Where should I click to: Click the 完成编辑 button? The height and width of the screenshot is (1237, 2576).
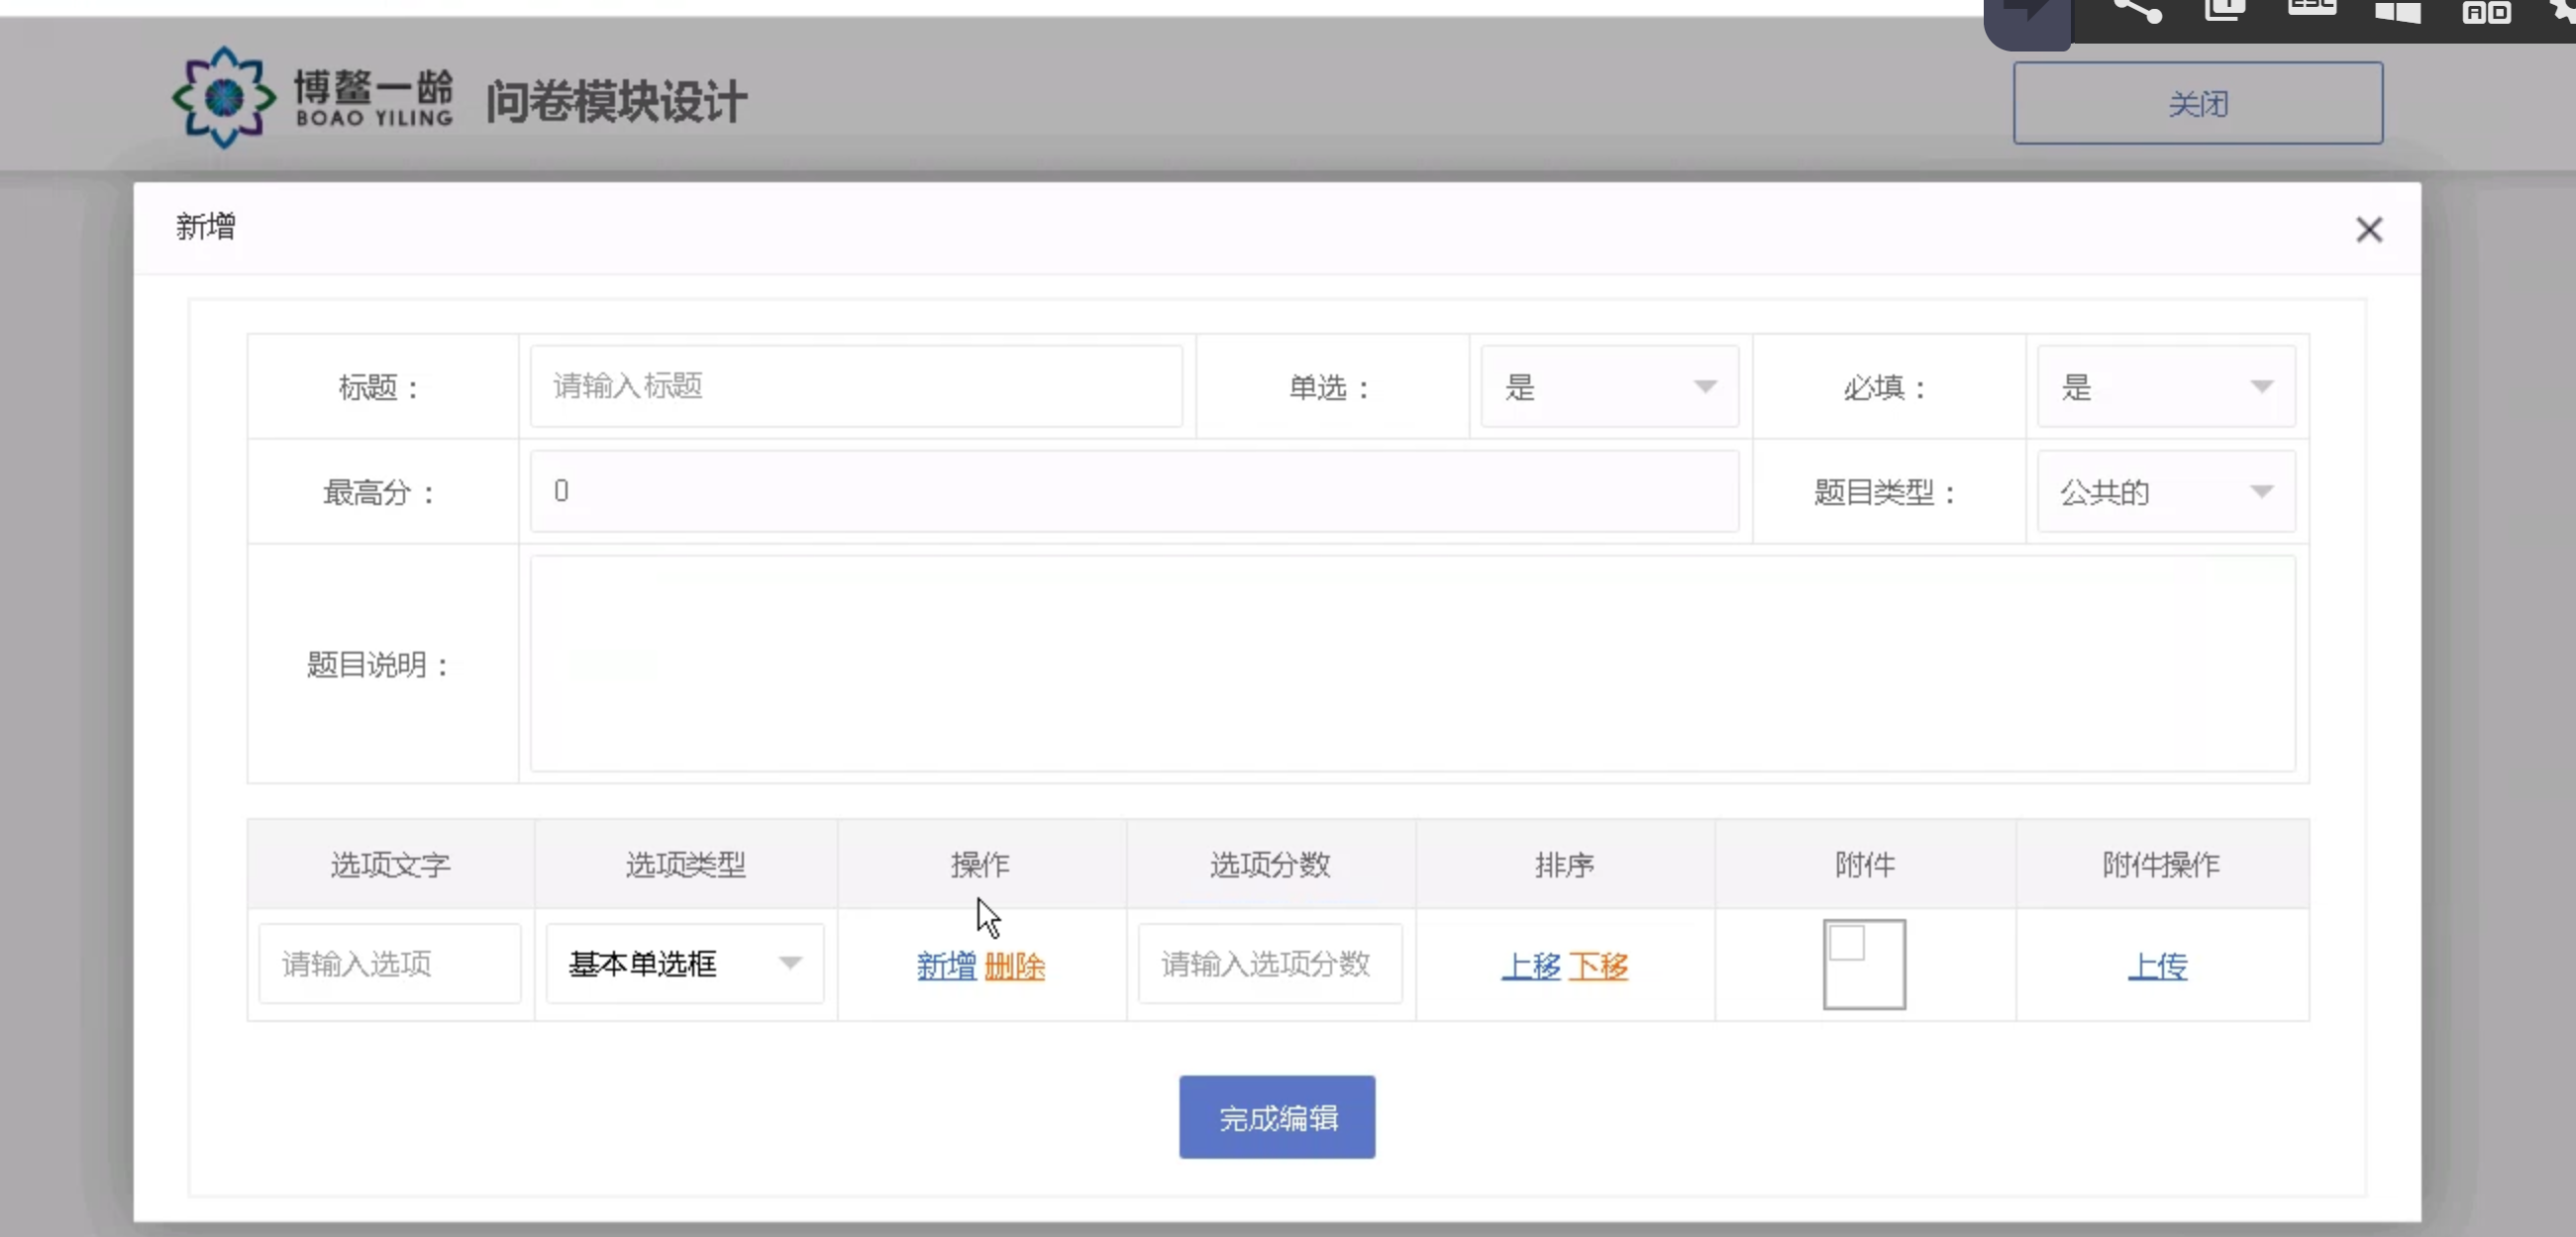click(1277, 1117)
